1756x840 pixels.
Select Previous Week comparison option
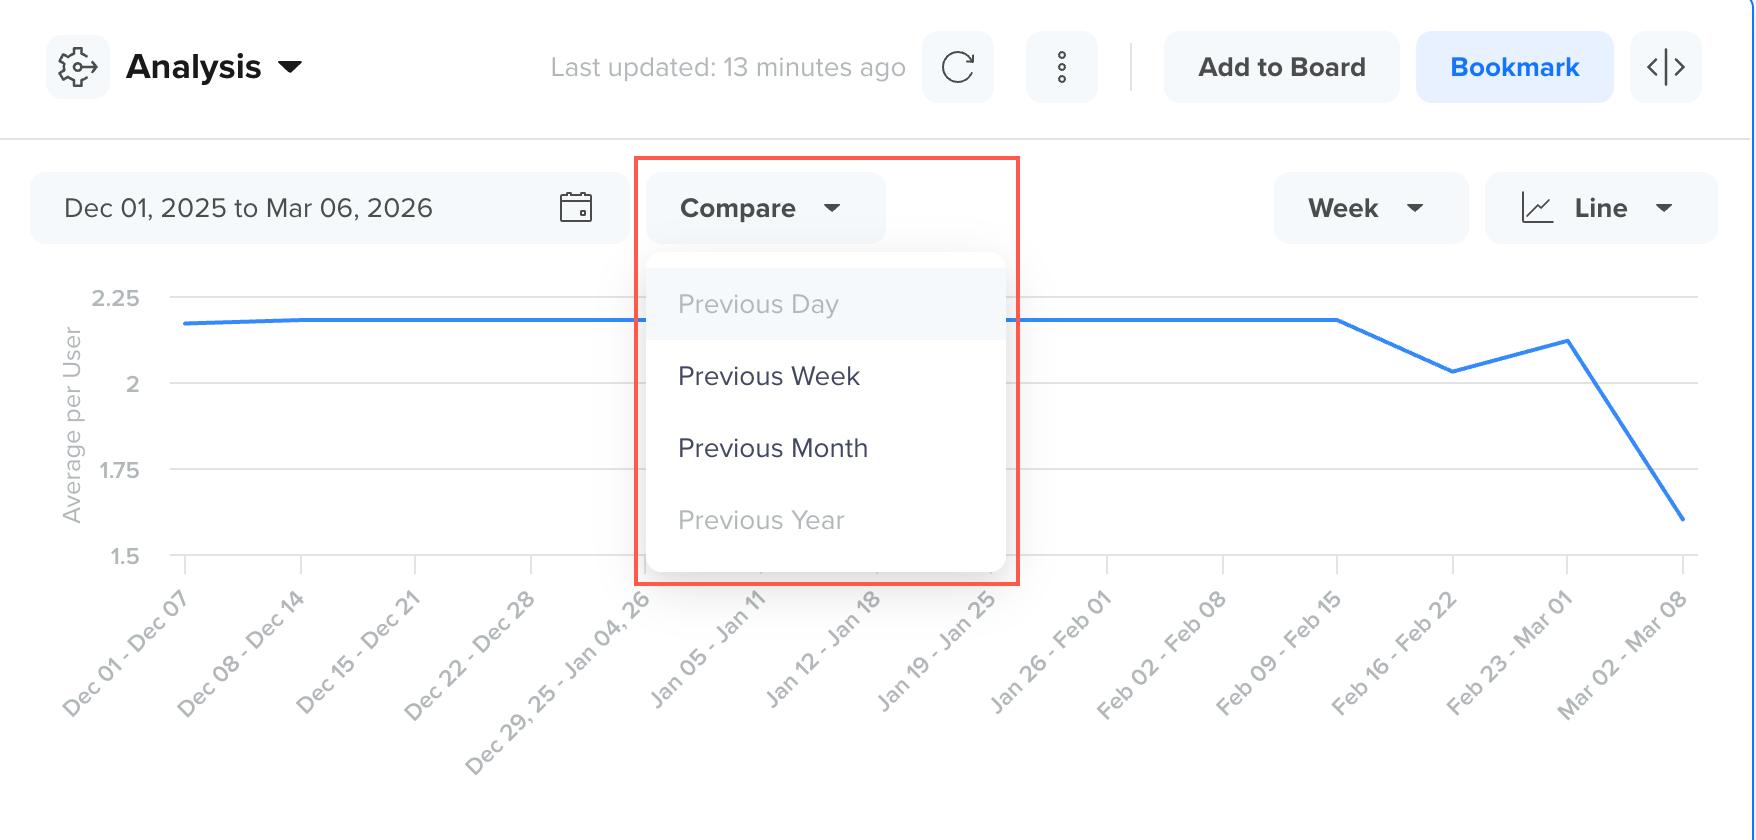768,376
